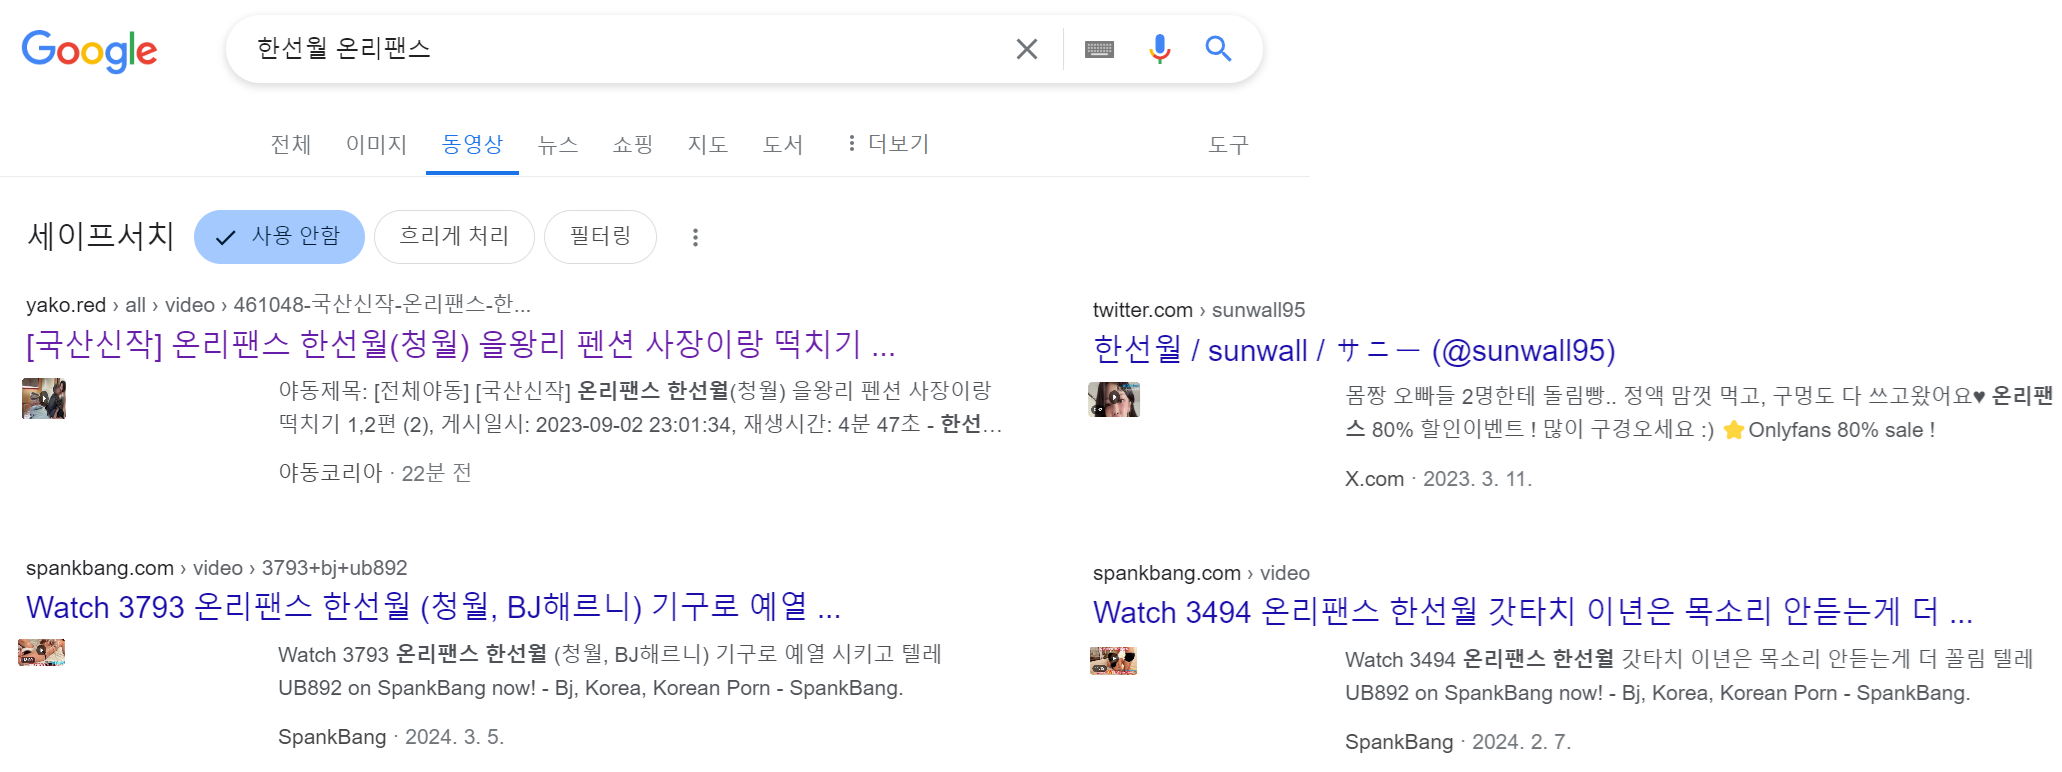The image size is (2062, 772).
Task: Select the 동영상 tab
Action: [x=472, y=145]
